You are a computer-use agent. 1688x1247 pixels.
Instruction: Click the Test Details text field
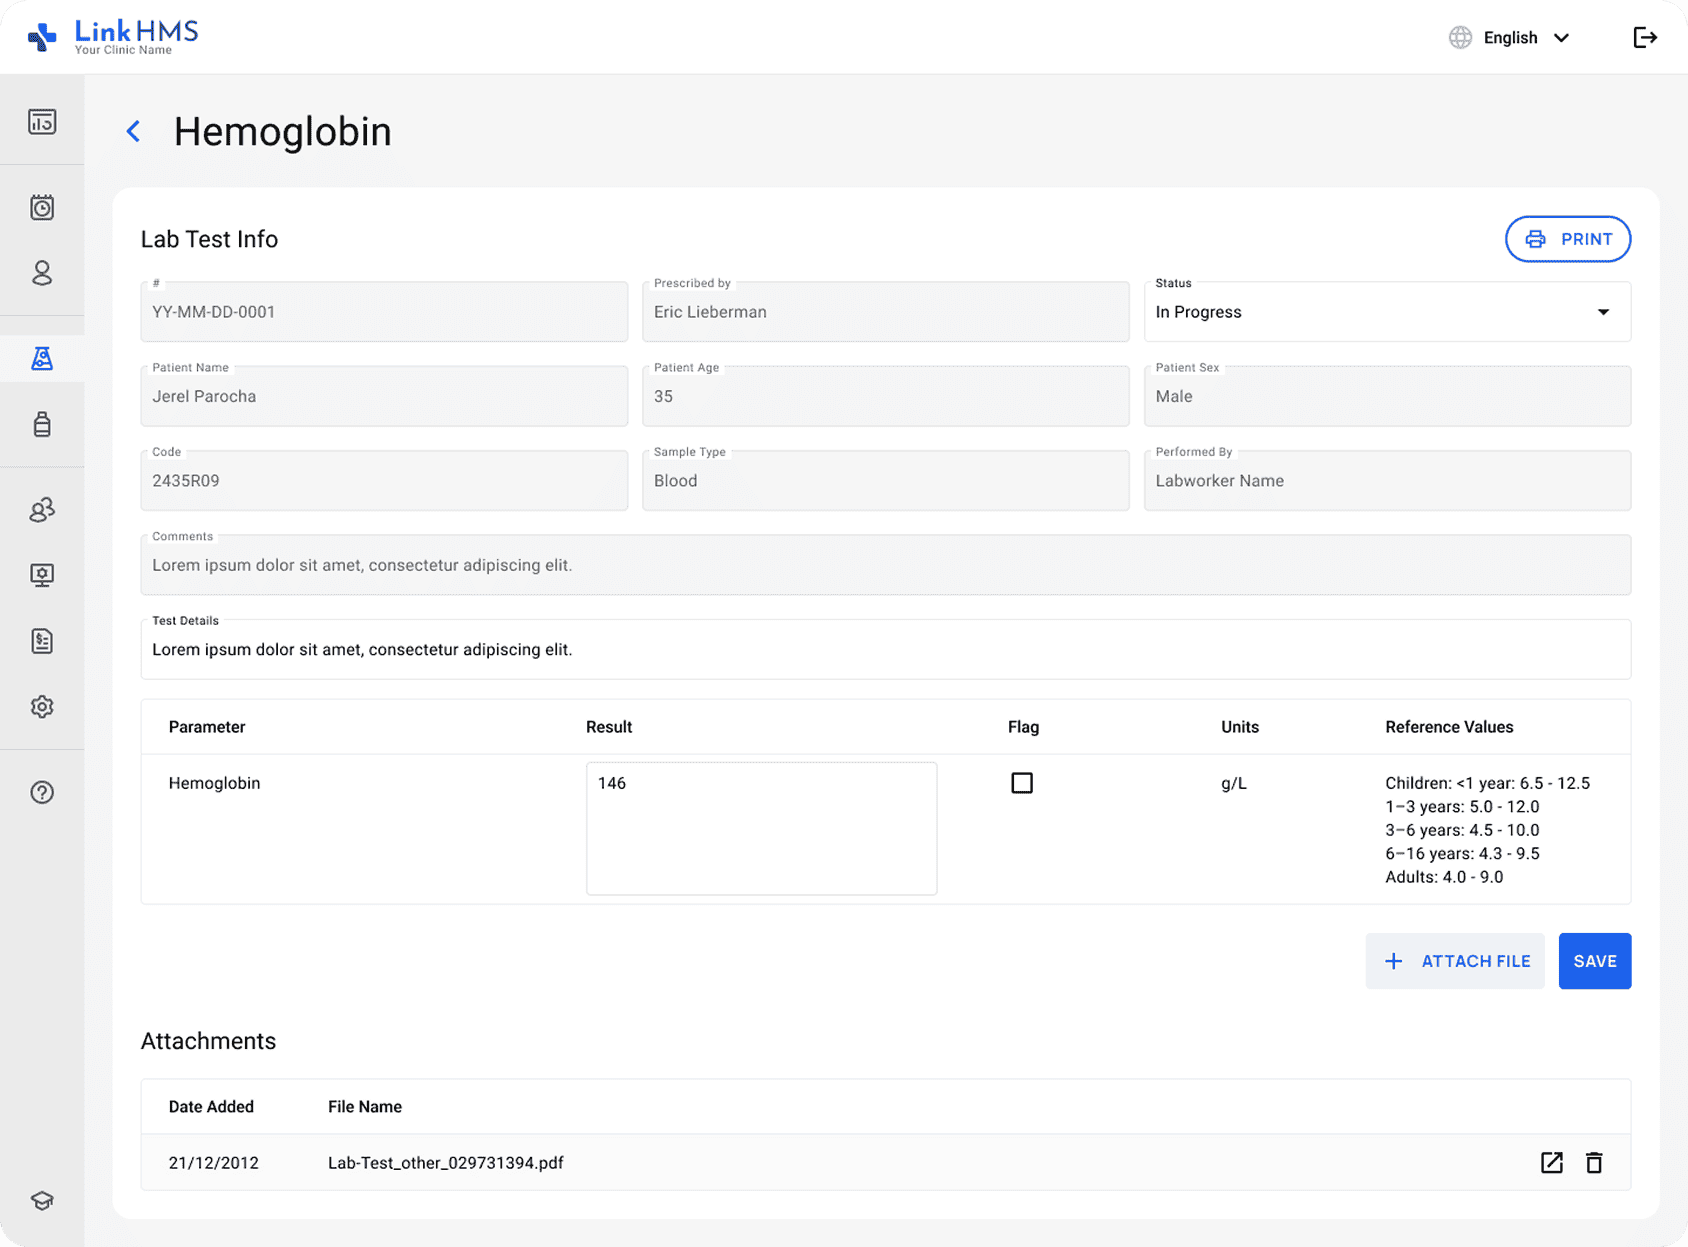(x=886, y=649)
